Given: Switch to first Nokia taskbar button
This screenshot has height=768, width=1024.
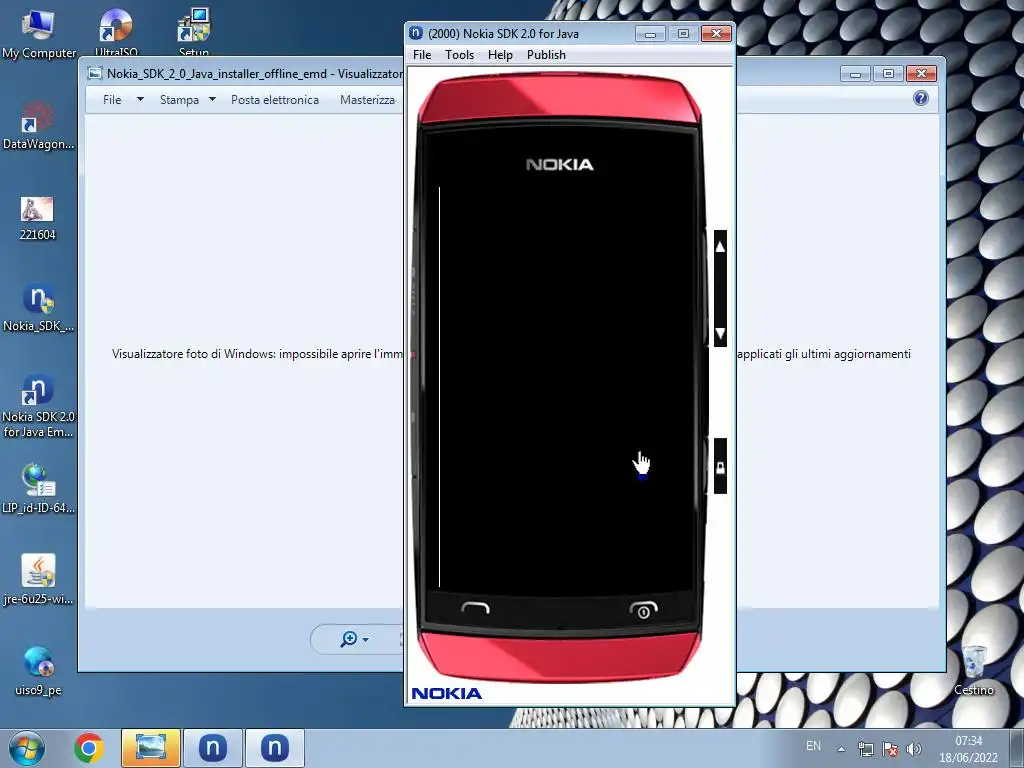Looking at the screenshot, I should click(213, 748).
